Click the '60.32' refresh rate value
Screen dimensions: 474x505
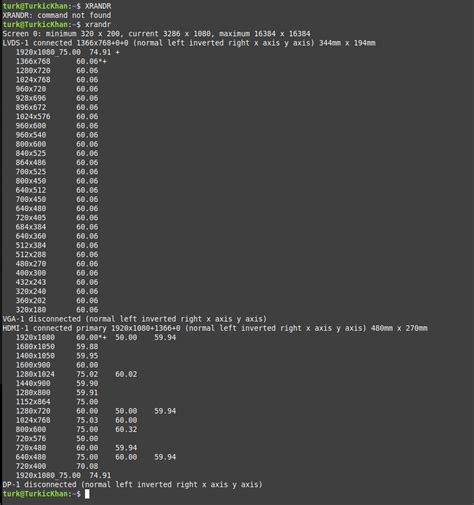pos(126,429)
